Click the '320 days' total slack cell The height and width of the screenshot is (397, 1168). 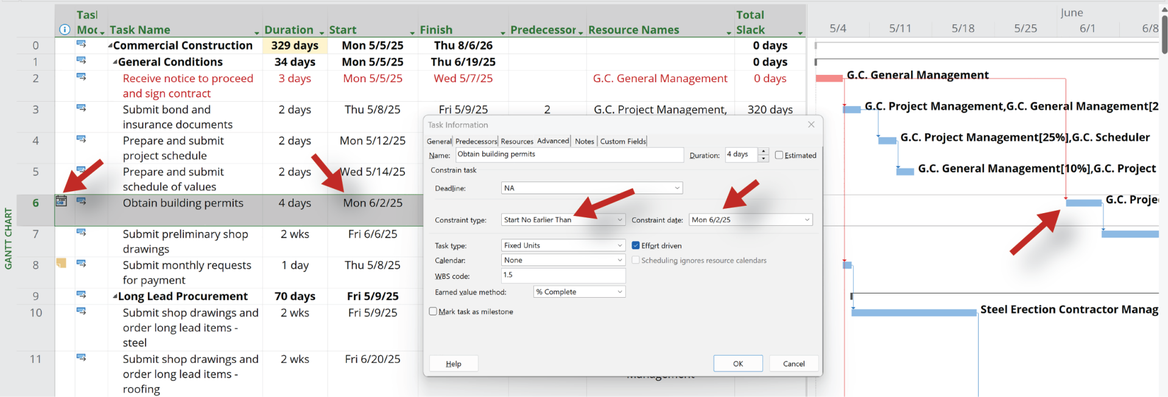click(x=770, y=109)
